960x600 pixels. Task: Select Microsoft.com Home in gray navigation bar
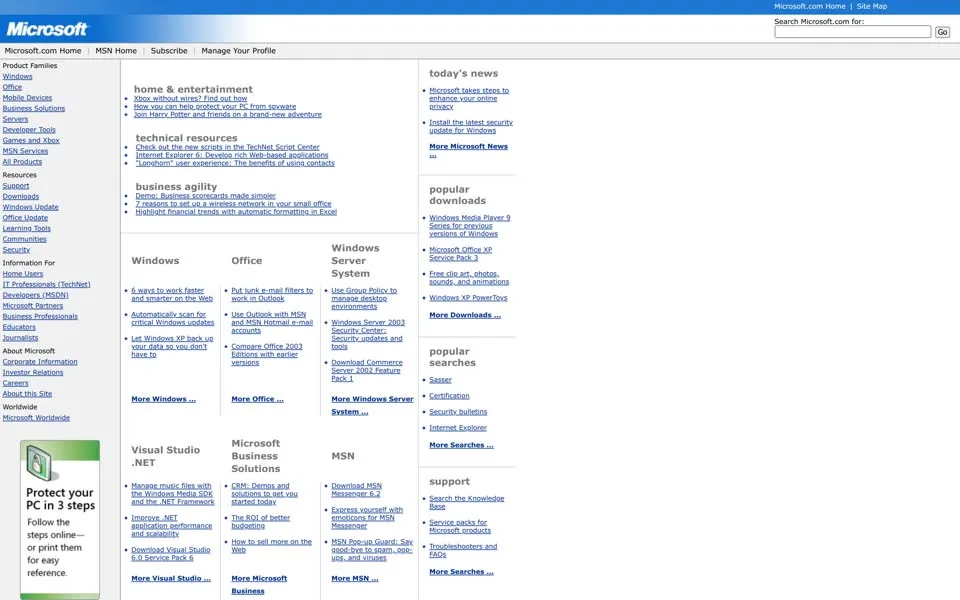[43, 51]
